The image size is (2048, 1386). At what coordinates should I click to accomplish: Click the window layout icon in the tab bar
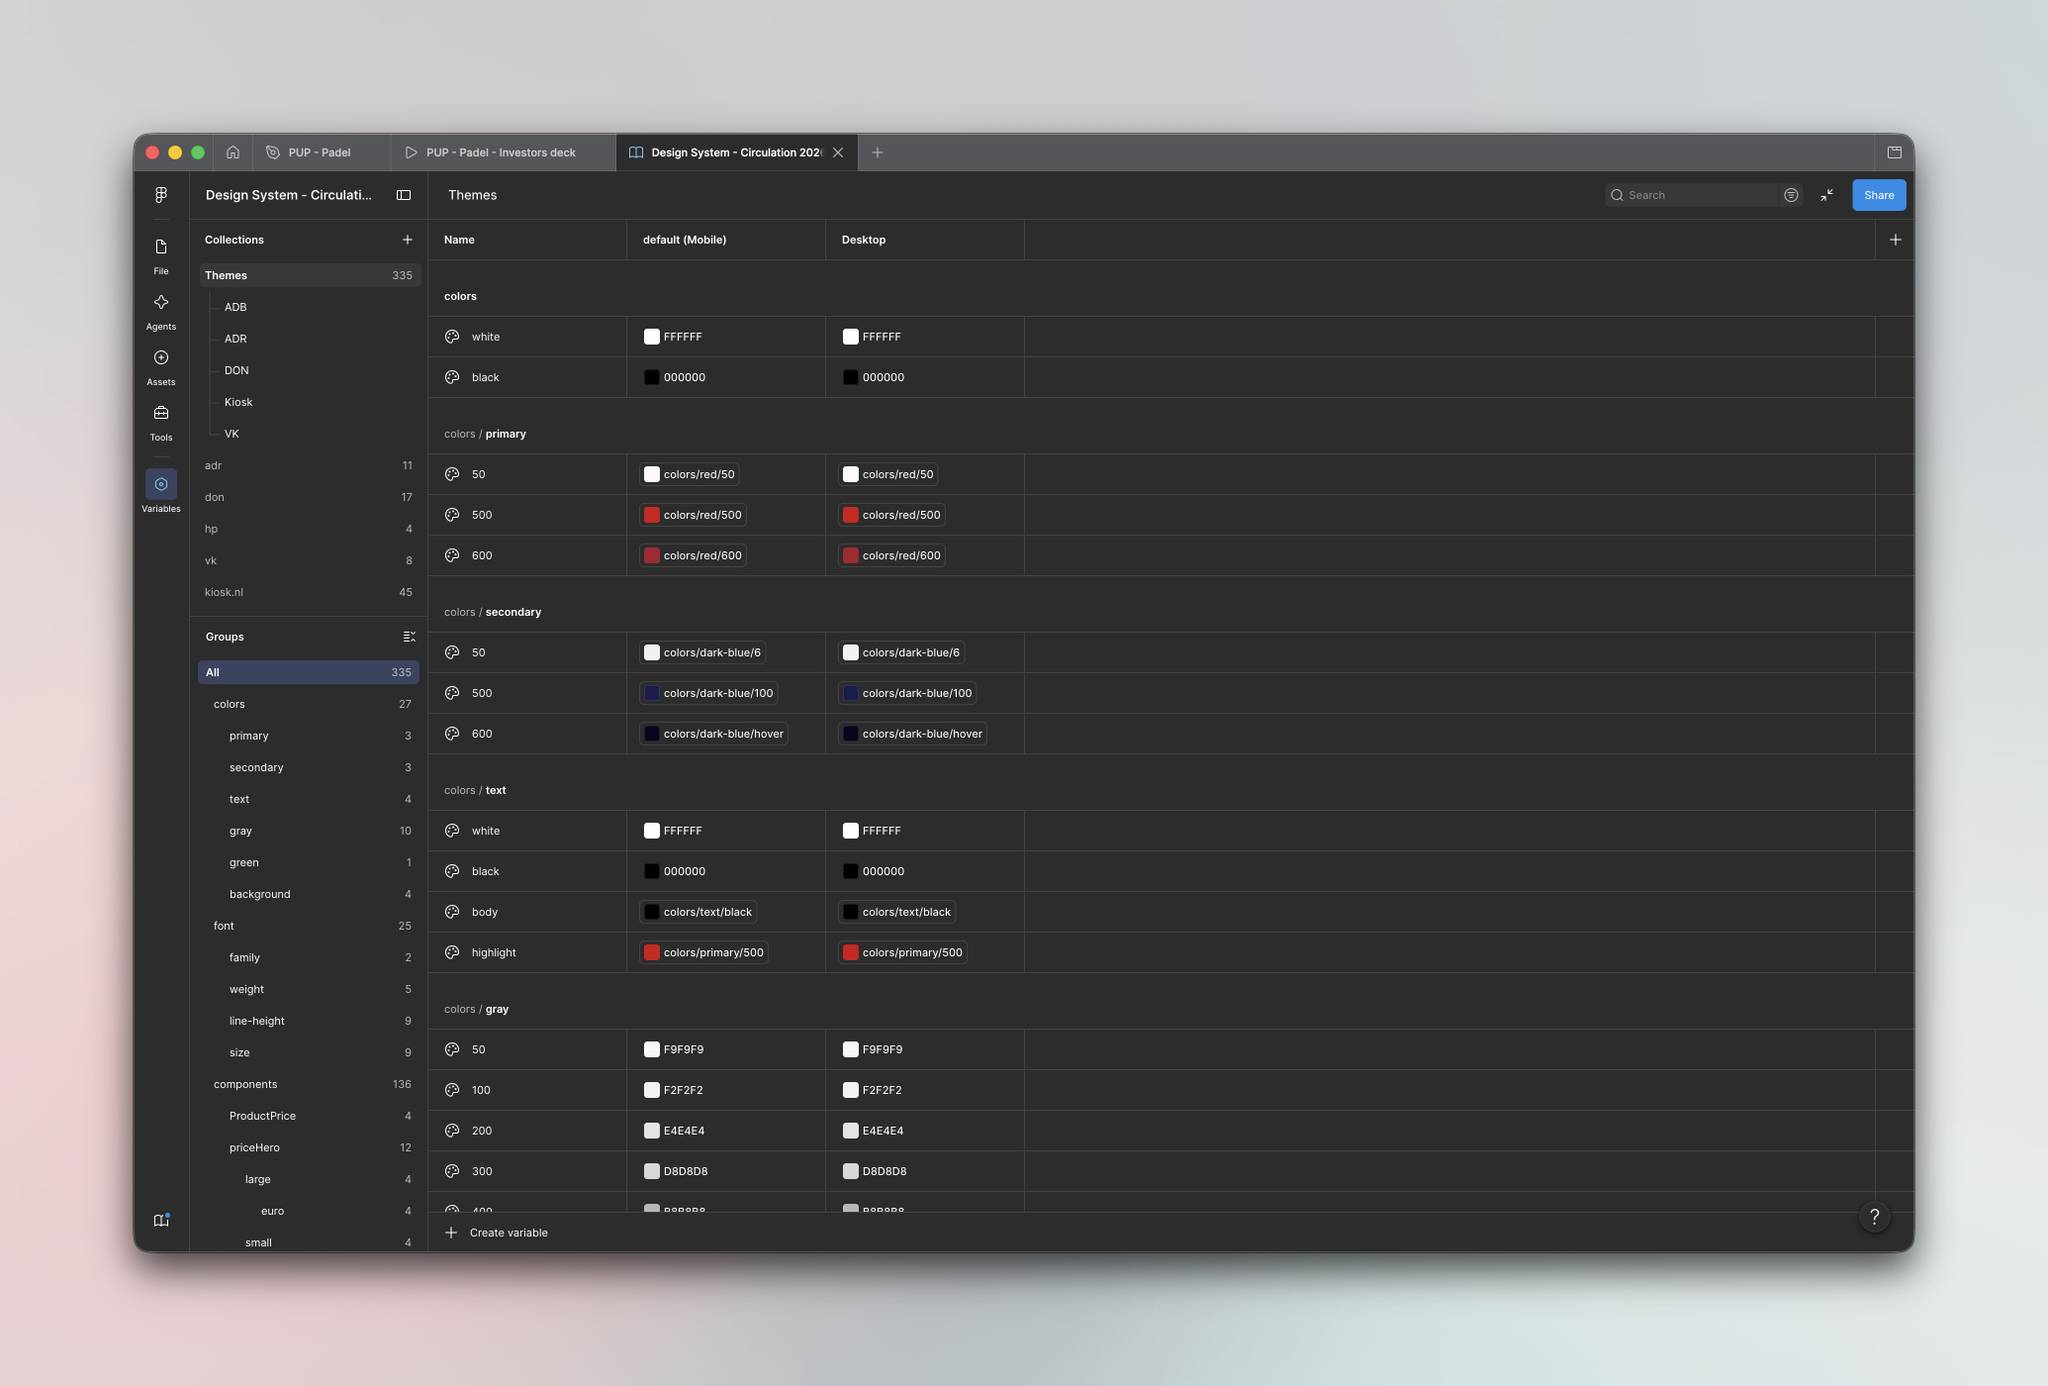1894,152
